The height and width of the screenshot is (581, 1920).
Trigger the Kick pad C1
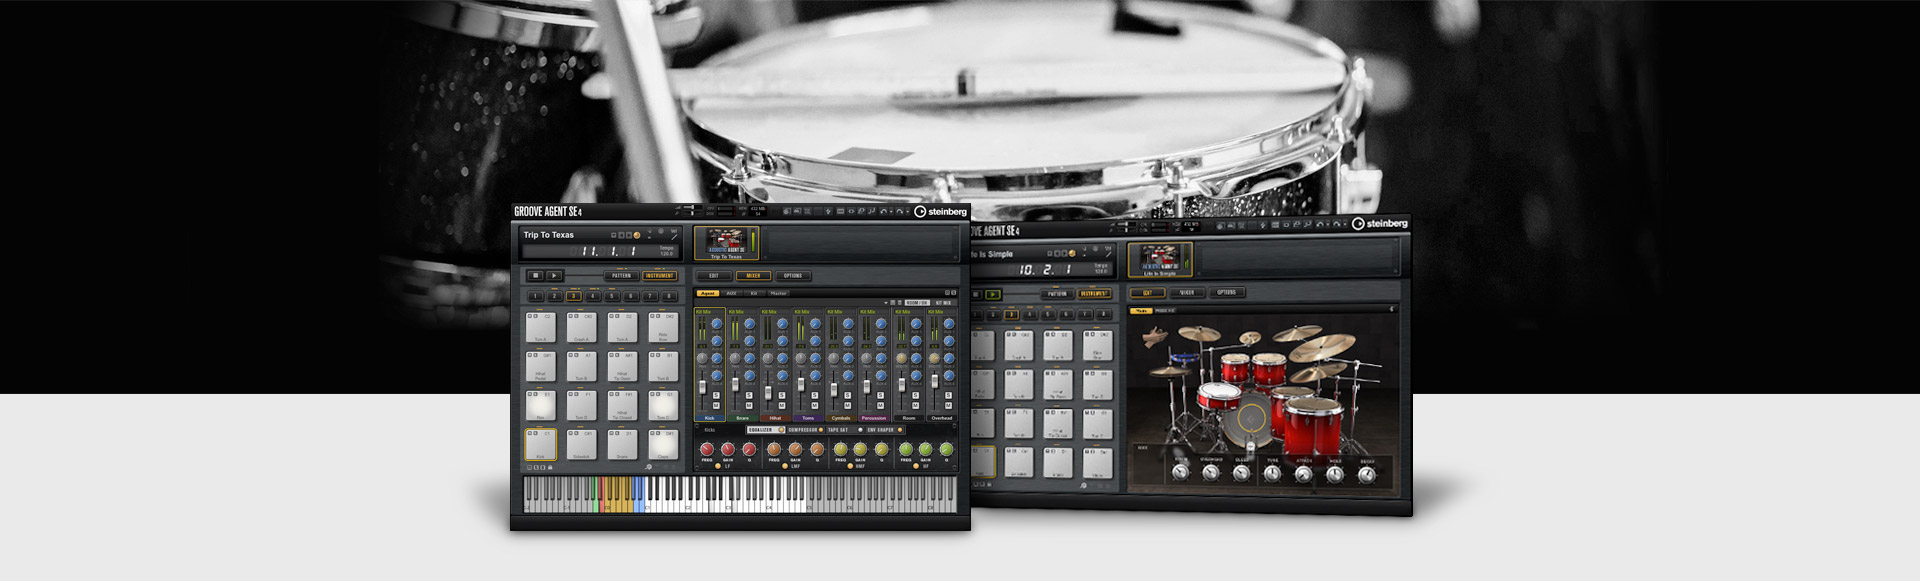click(540, 443)
